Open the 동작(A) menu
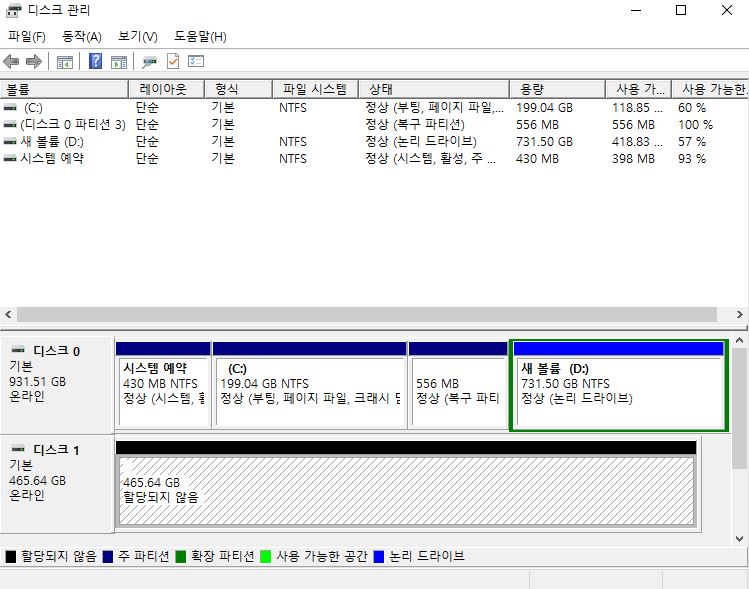 (x=82, y=36)
